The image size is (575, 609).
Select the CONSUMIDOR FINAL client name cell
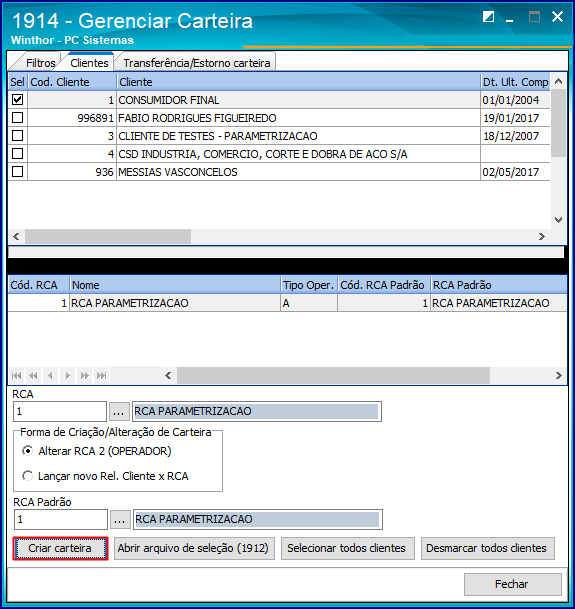tap(298, 100)
